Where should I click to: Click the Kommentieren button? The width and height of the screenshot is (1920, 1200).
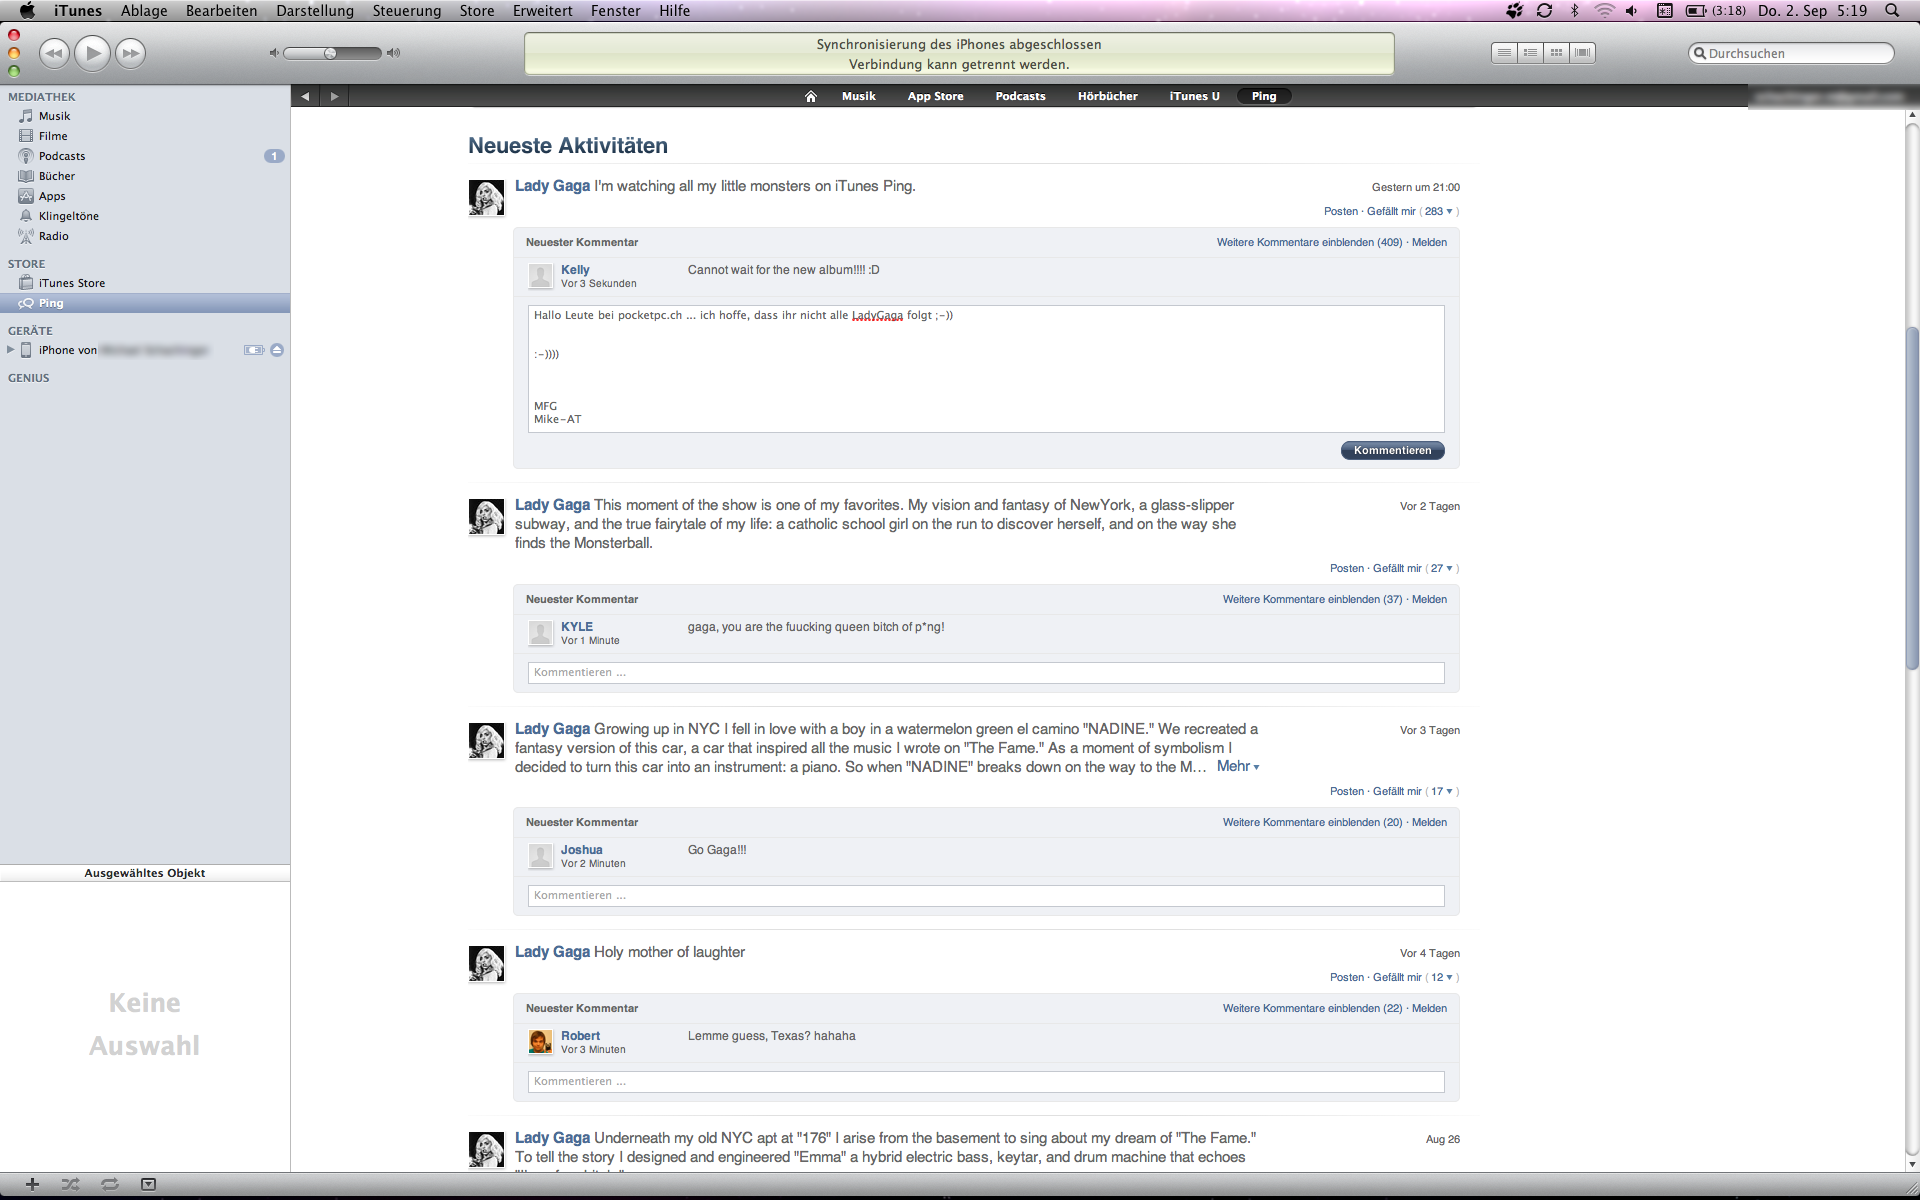tap(1392, 450)
